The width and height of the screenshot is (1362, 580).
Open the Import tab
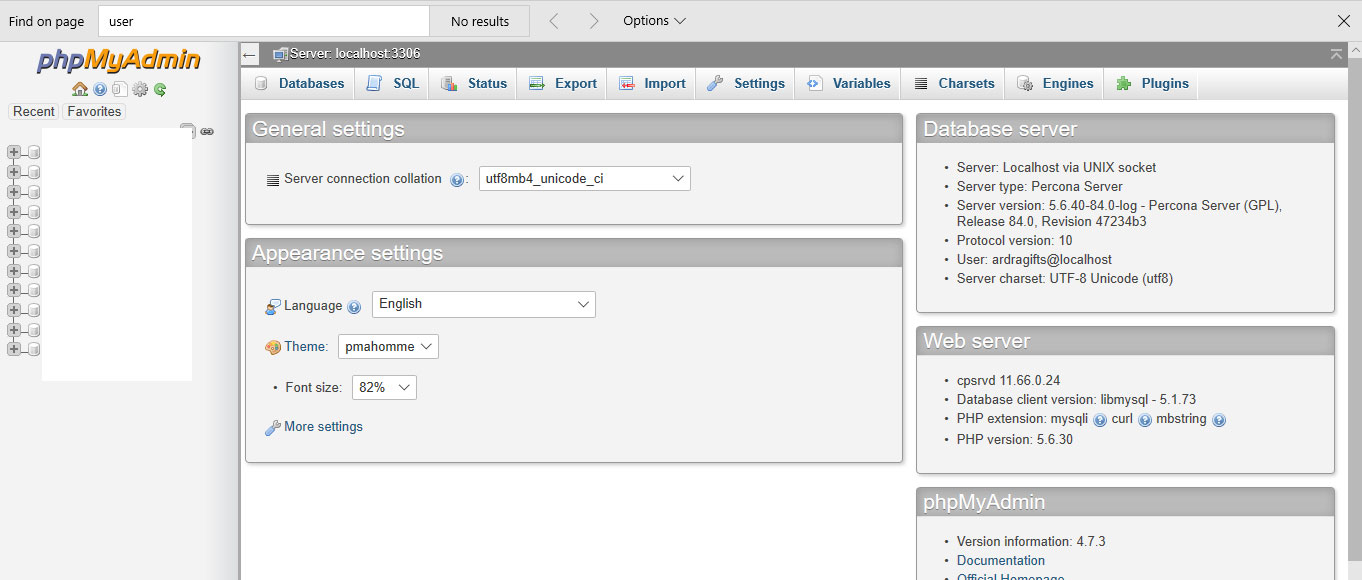click(x=651, y=84)
